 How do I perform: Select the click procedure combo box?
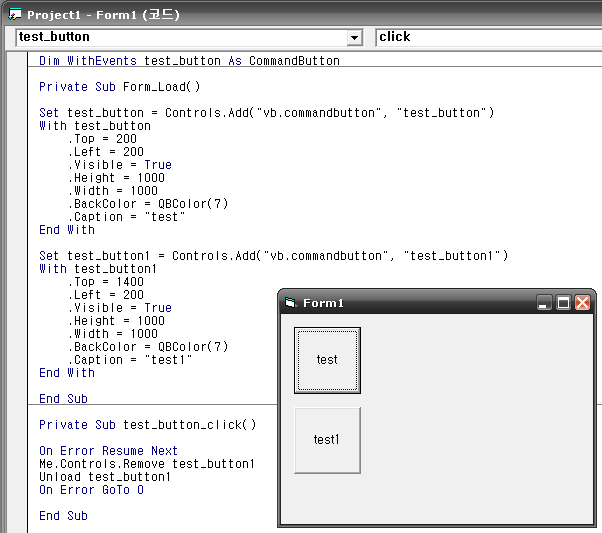pos(488,37)
